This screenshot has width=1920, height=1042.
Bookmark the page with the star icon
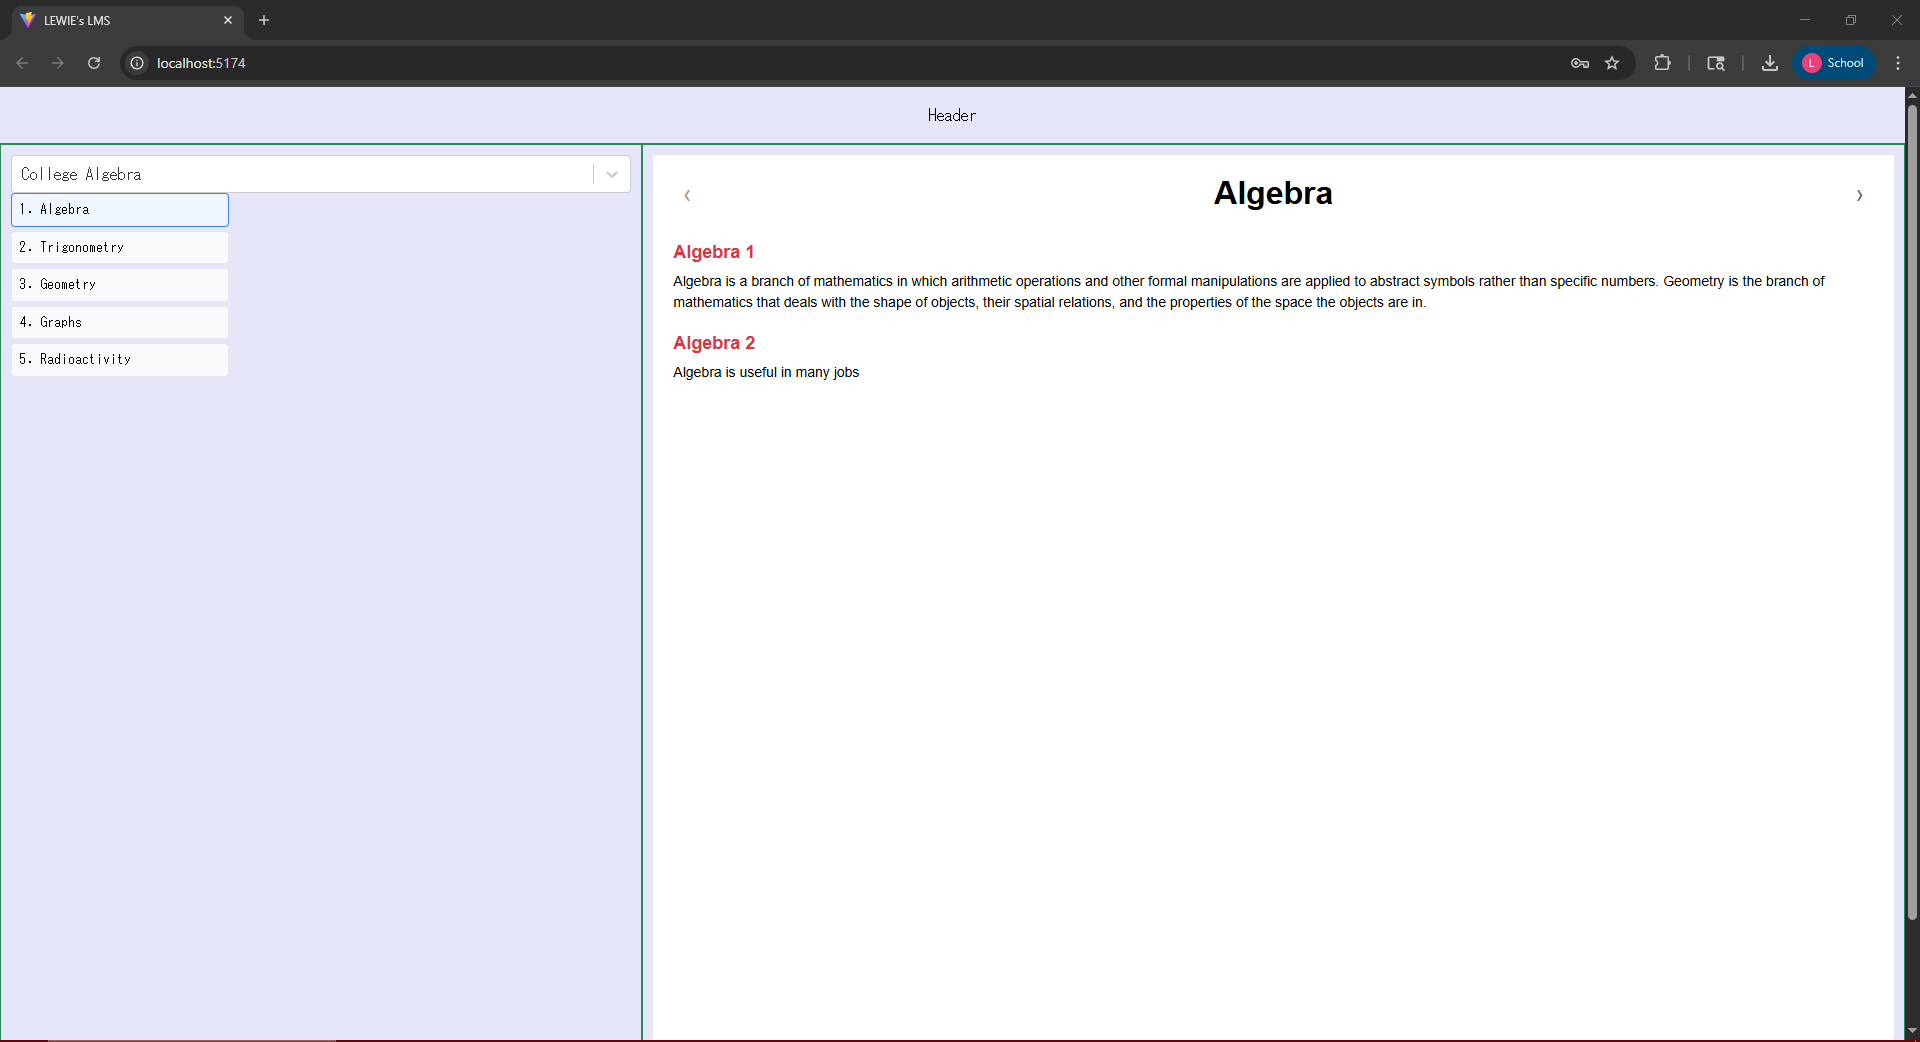[1613, 63]
